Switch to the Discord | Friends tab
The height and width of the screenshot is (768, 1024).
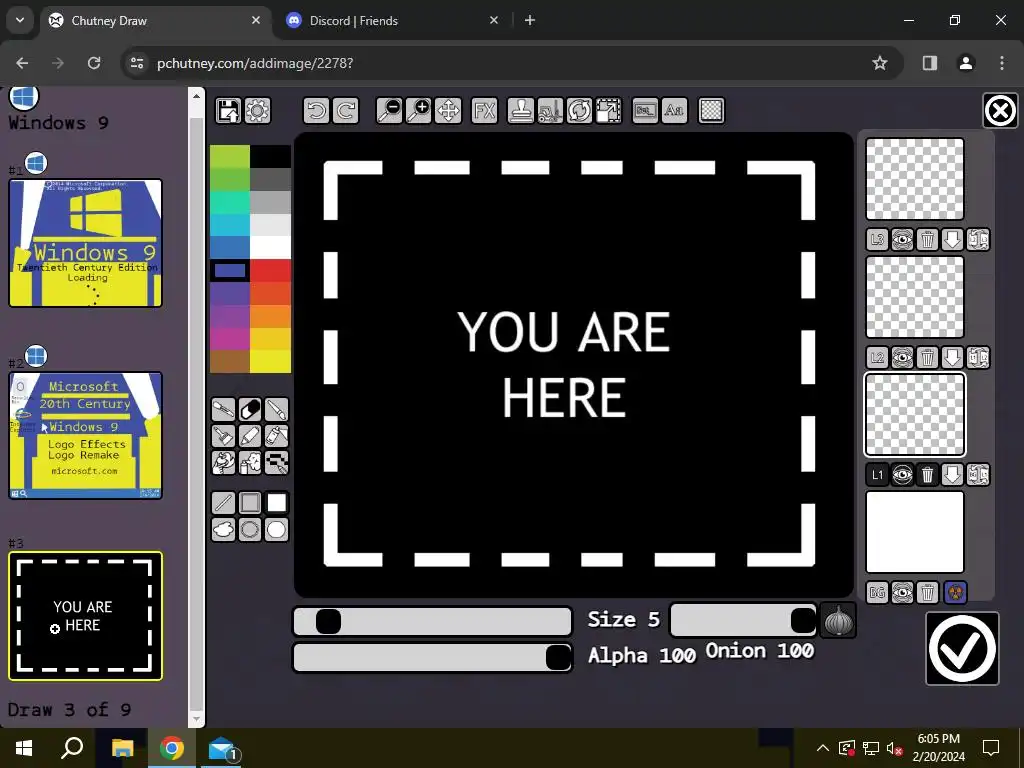(393, 20)
